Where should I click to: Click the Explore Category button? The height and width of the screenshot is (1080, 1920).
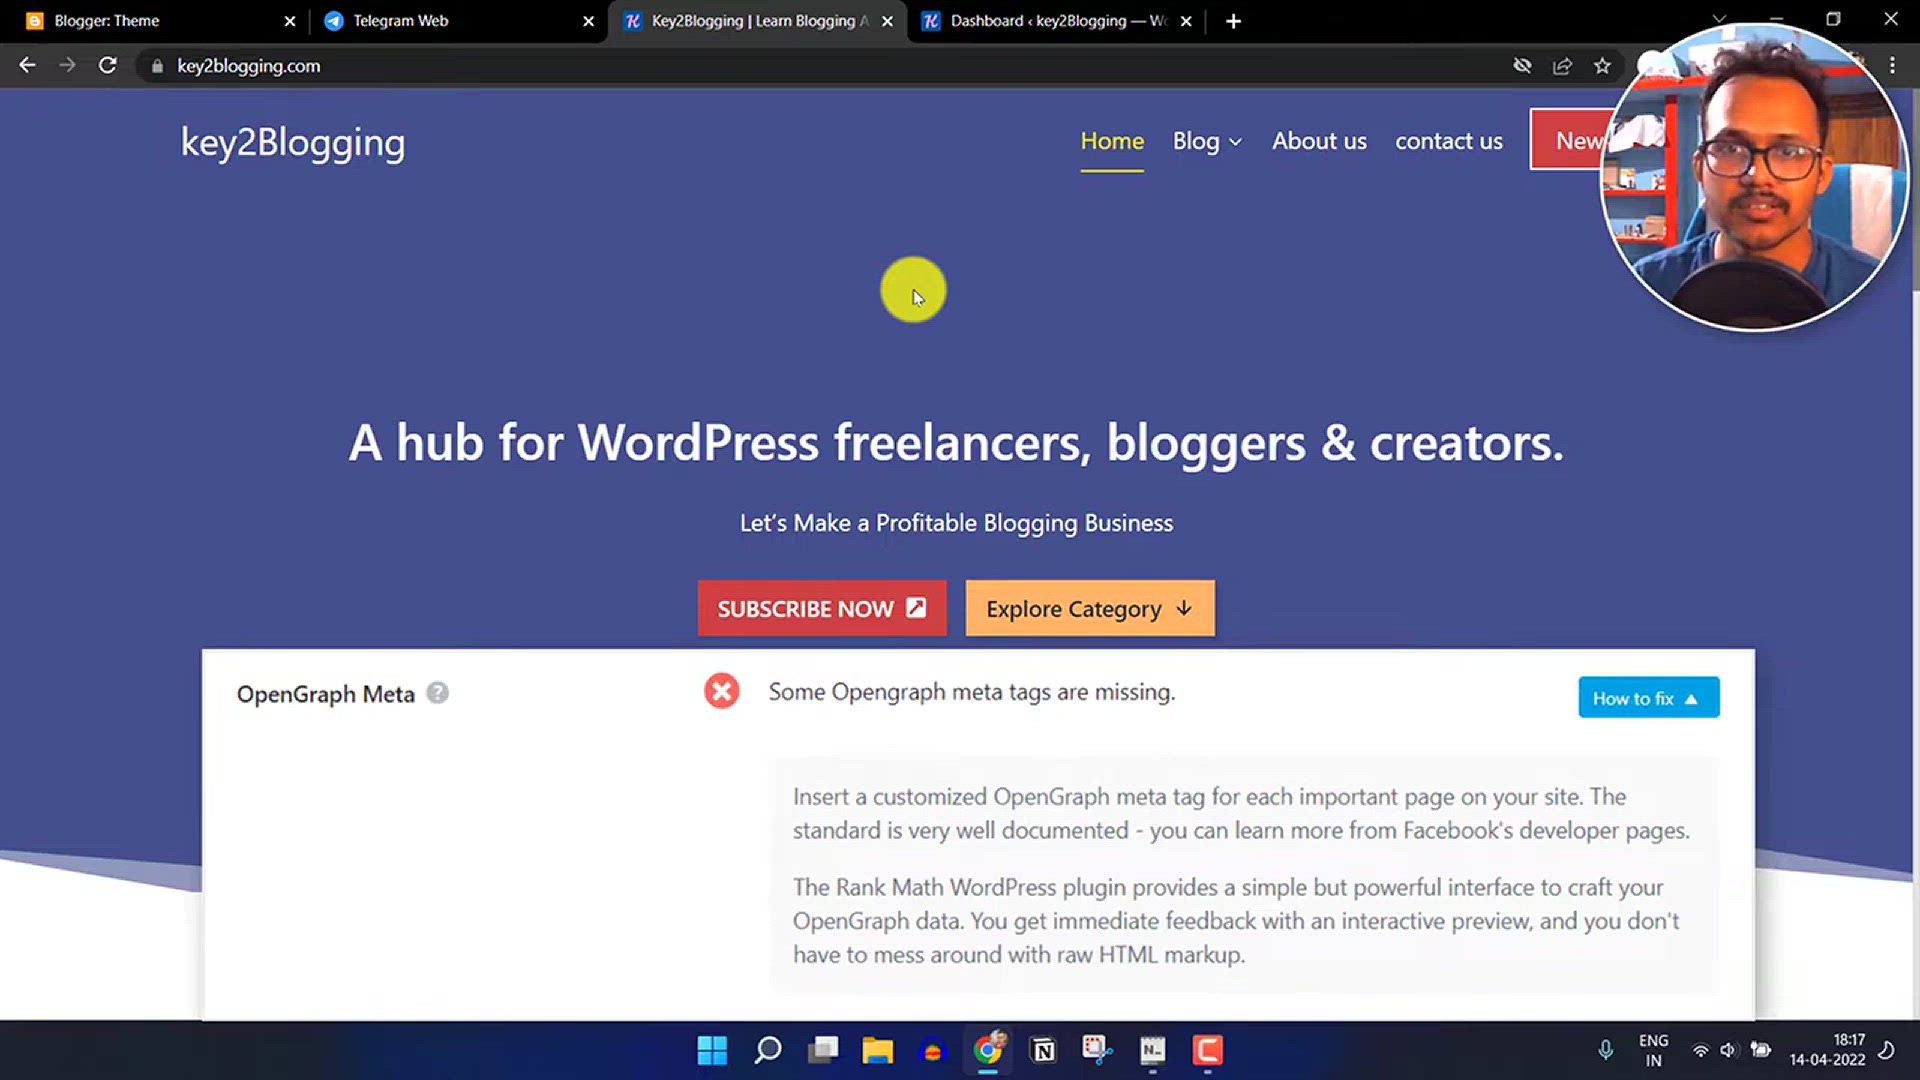(x=1090, y=608)
